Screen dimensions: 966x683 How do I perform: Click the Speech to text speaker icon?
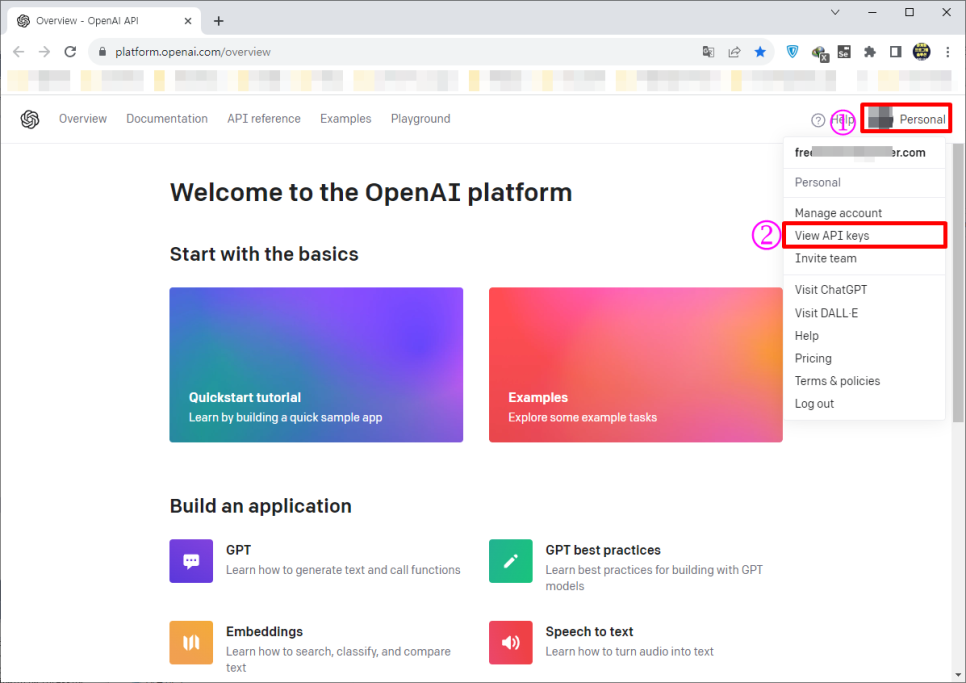click(511, 642)
